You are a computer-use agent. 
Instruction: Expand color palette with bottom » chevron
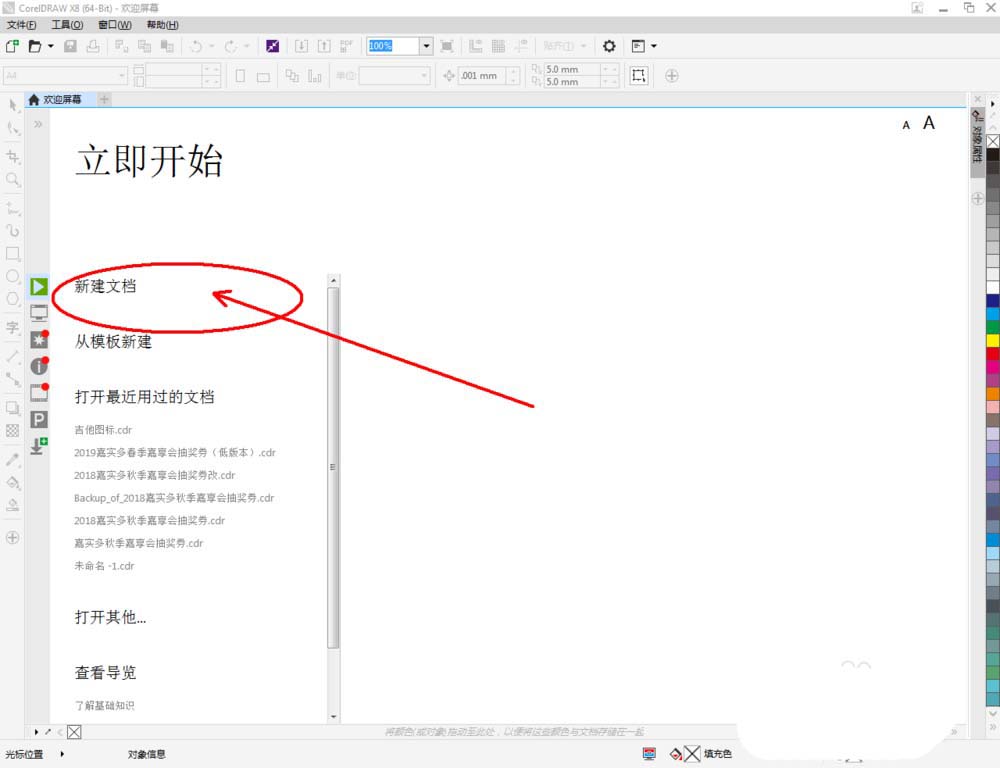(x=993, y=727)
